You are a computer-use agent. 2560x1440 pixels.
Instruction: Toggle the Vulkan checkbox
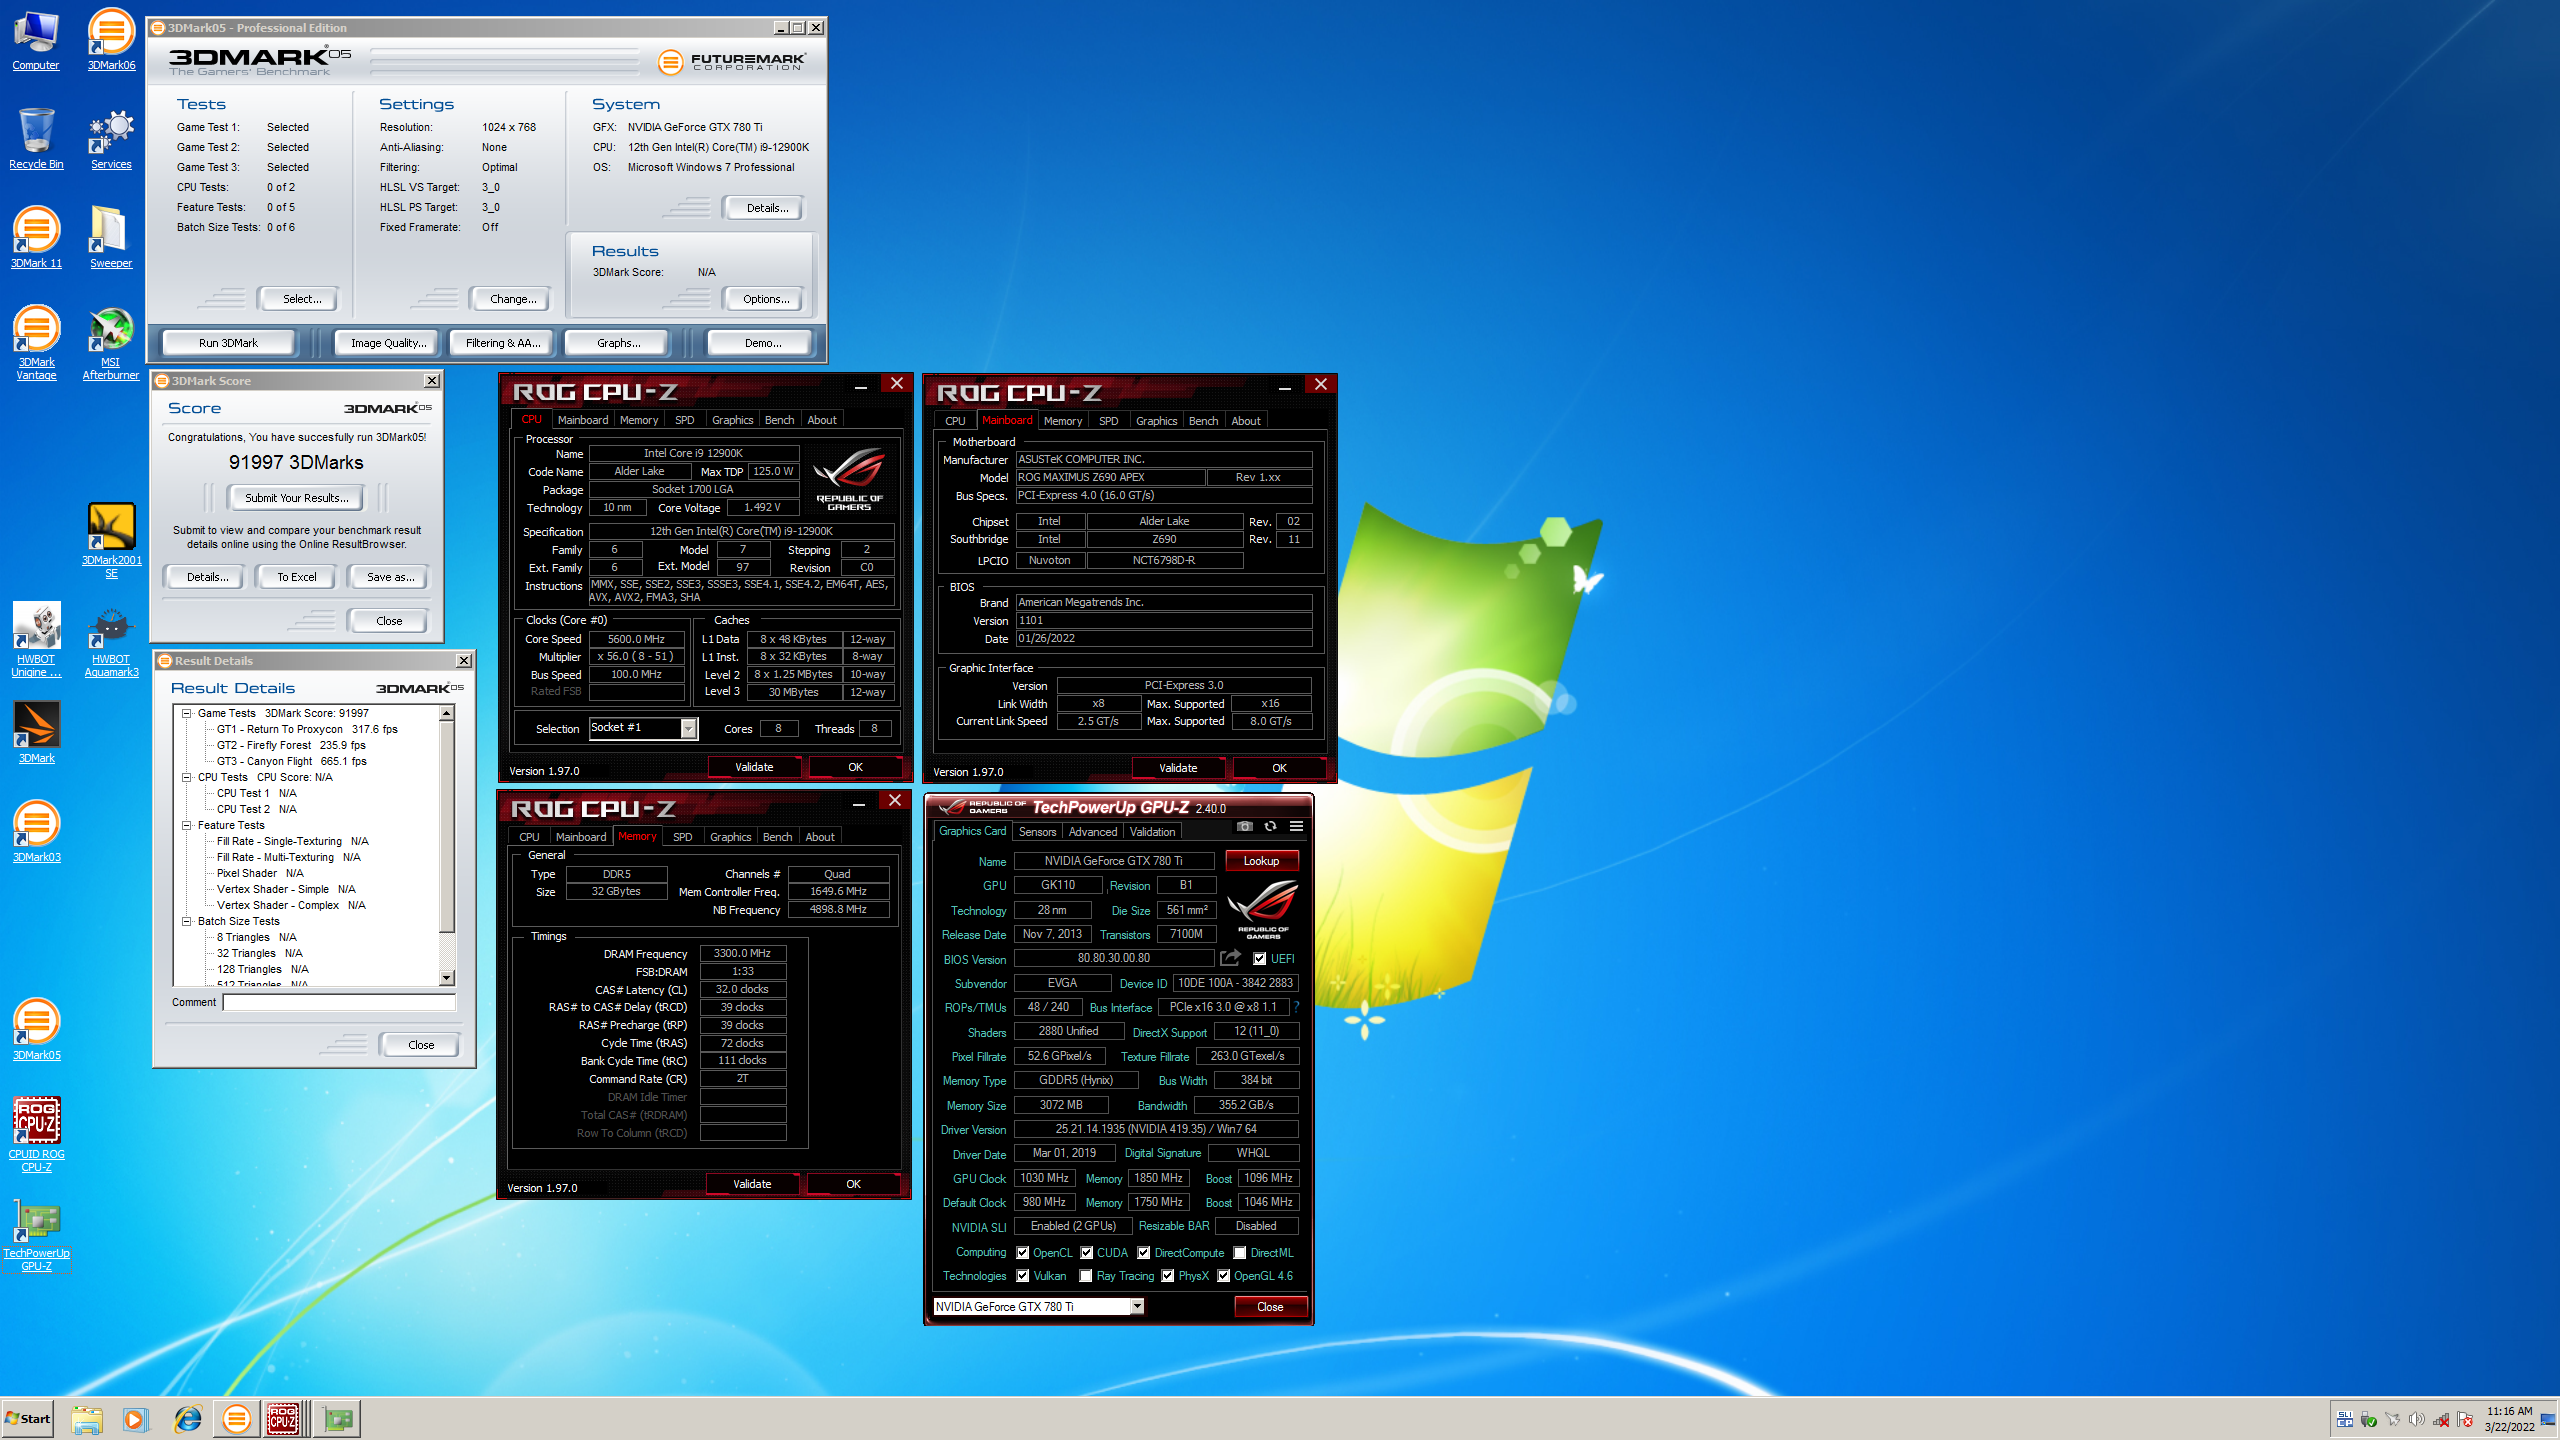coord(1023,1276)
